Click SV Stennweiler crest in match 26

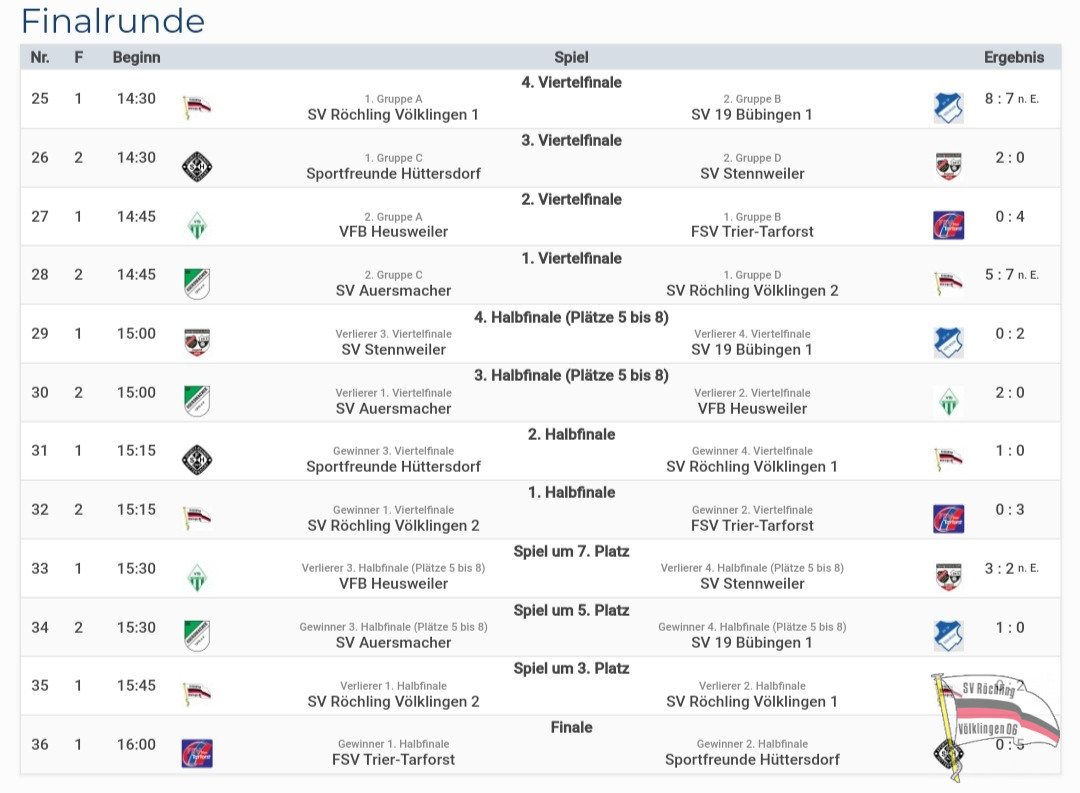tap(948, 167)
